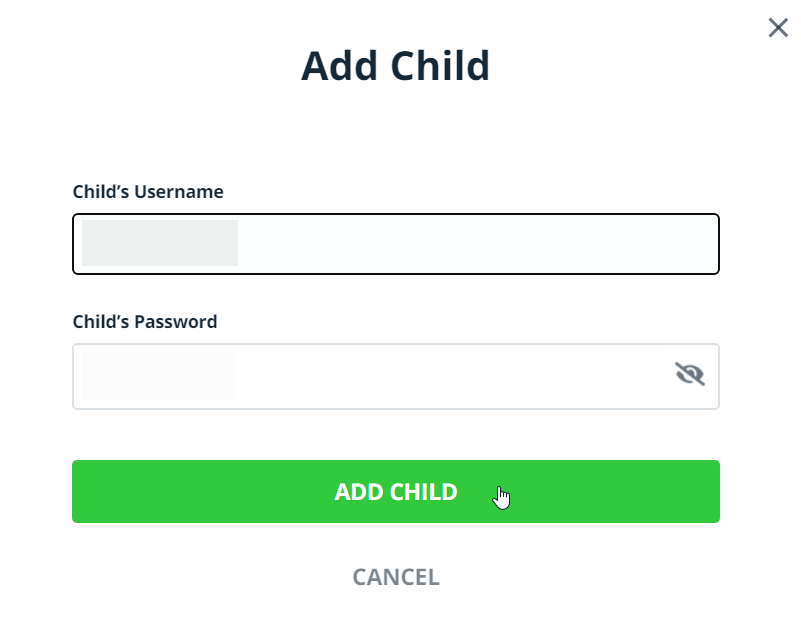Select the CANCEL option below the button

click(x=395, y=577)
